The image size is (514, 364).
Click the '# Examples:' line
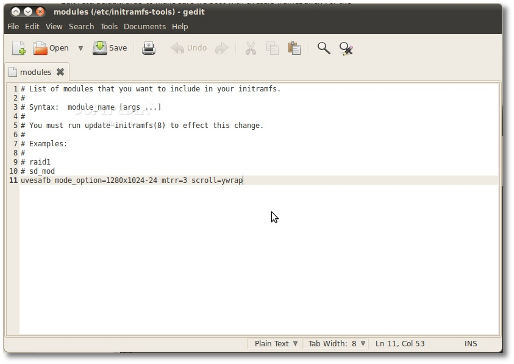point(44,144)
